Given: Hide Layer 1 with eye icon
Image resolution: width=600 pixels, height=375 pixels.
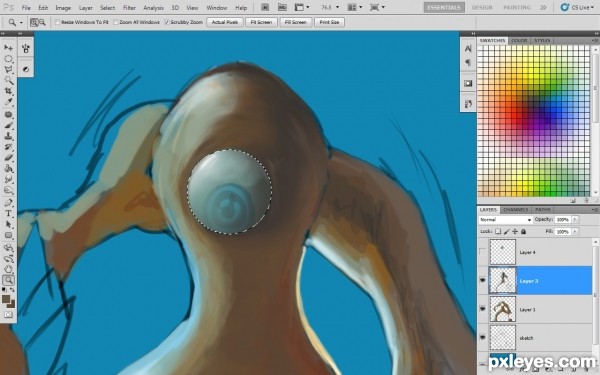Looking at the screenshot, I should pyautogui.click(x=483, y=309).
